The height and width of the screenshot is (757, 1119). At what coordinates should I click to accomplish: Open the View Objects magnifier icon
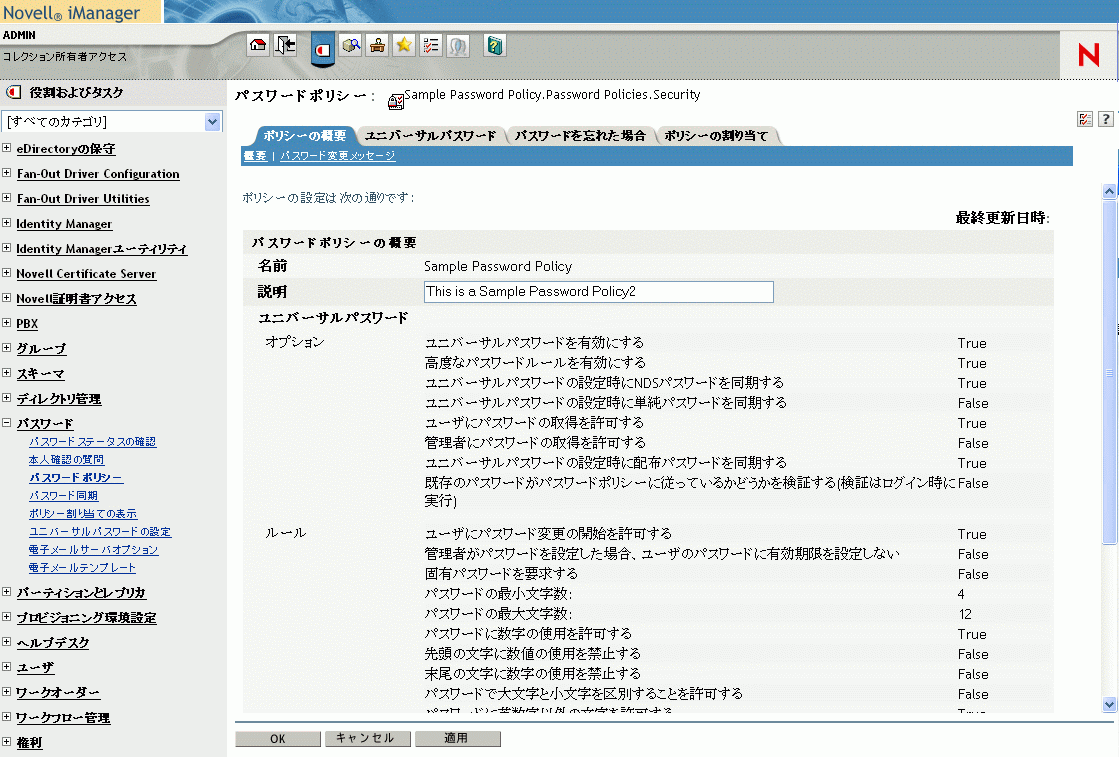point(350,46)
